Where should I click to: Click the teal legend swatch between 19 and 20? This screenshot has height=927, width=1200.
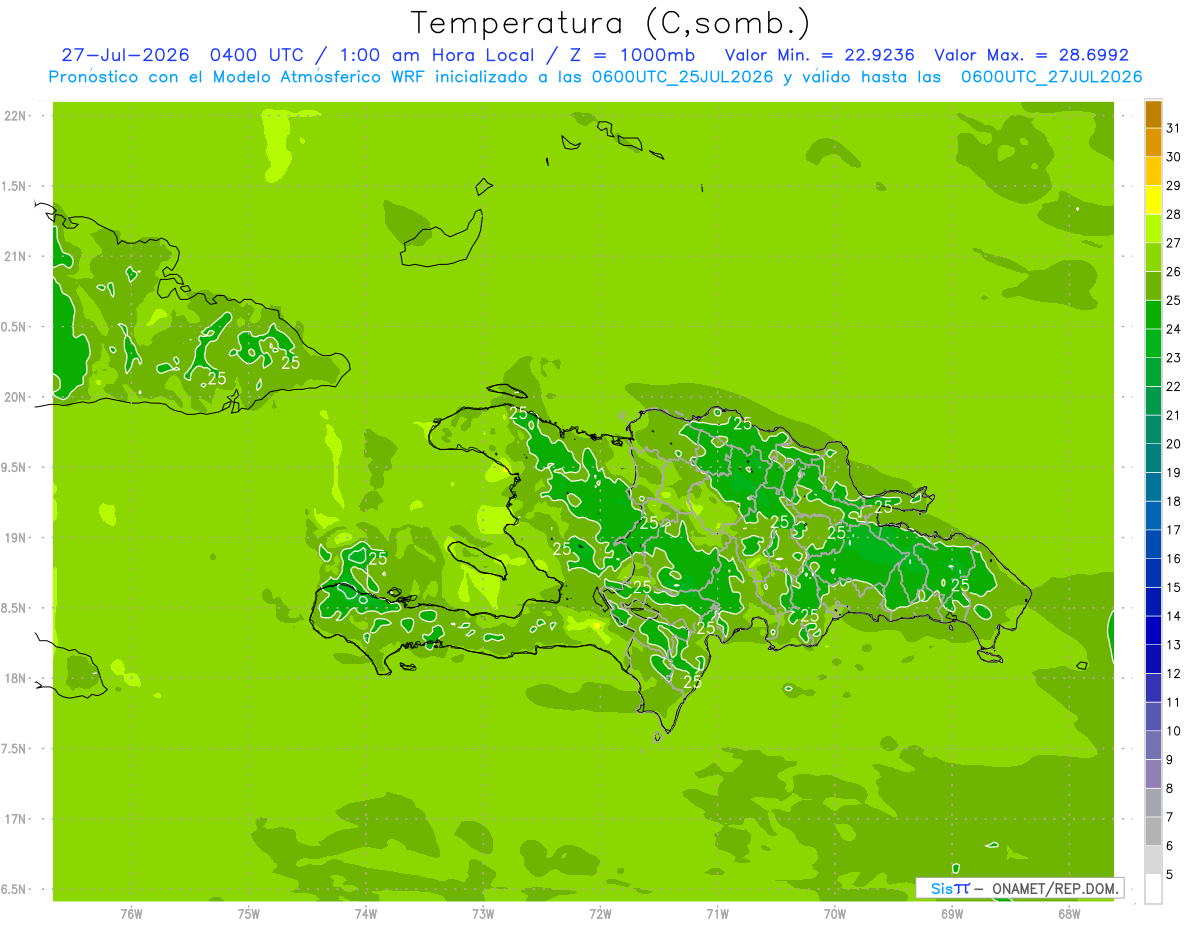(x=1153, y=459)
